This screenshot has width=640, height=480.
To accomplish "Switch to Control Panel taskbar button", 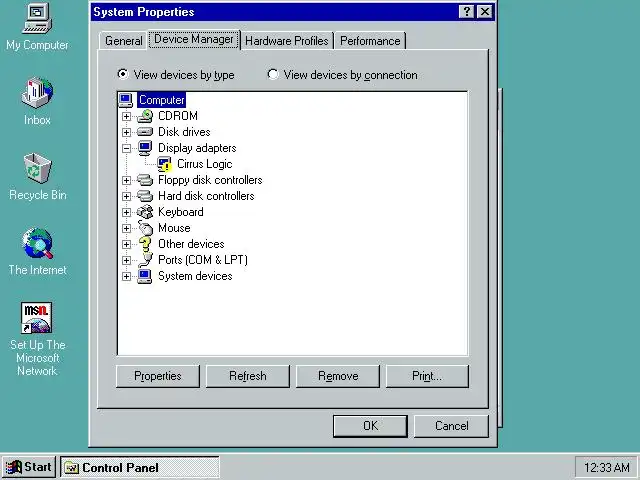I will [x=140, y=467].
